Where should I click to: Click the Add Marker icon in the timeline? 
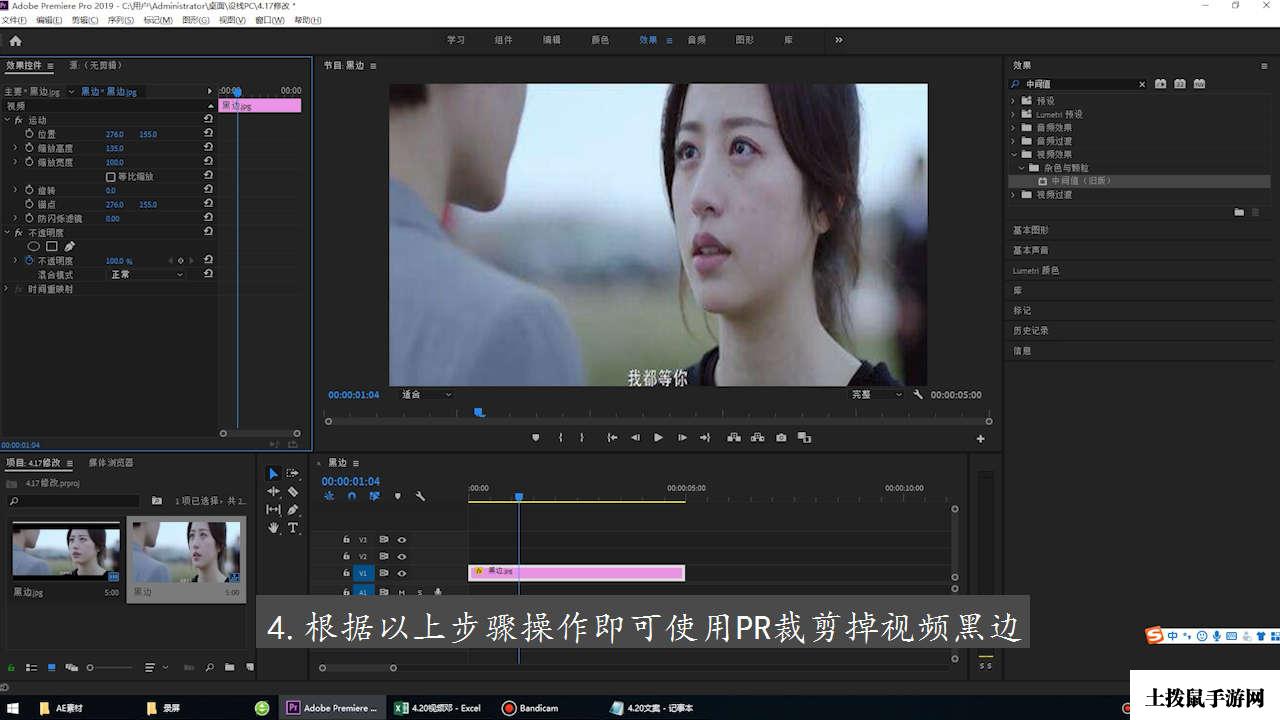397,496
